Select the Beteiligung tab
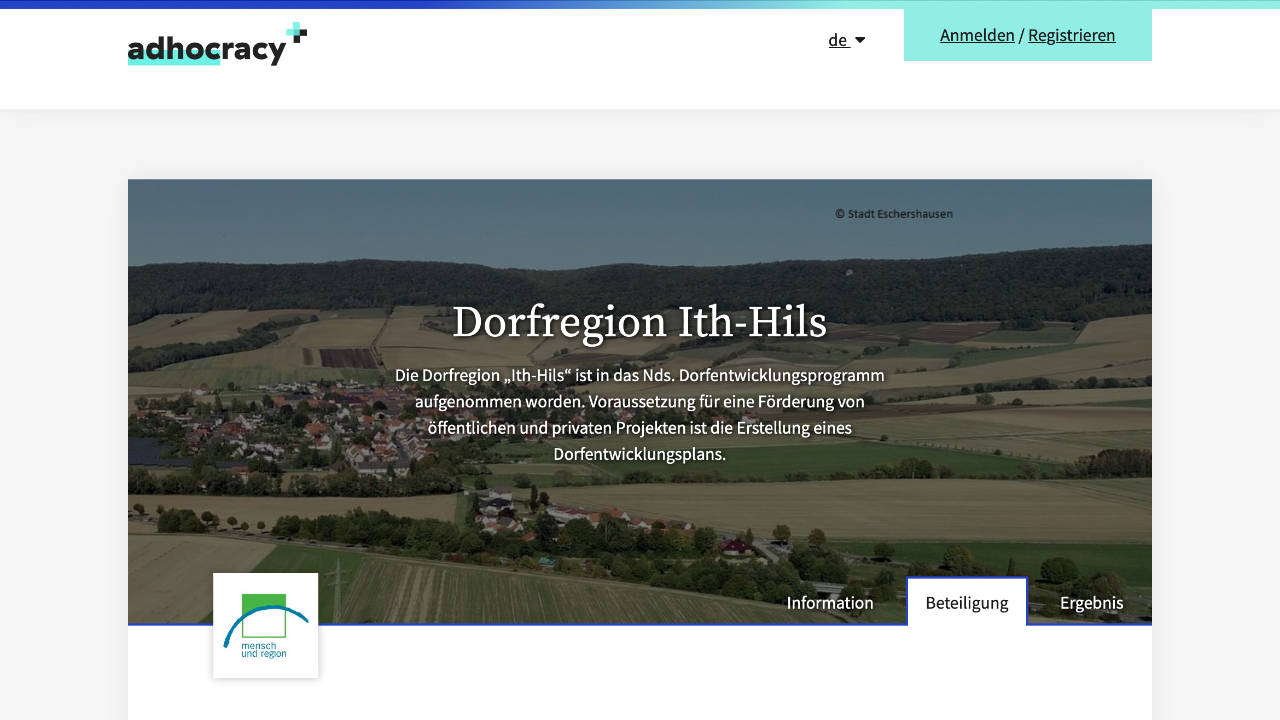The height and width of the screenshot is (720, 1280). tap(966, 602)
